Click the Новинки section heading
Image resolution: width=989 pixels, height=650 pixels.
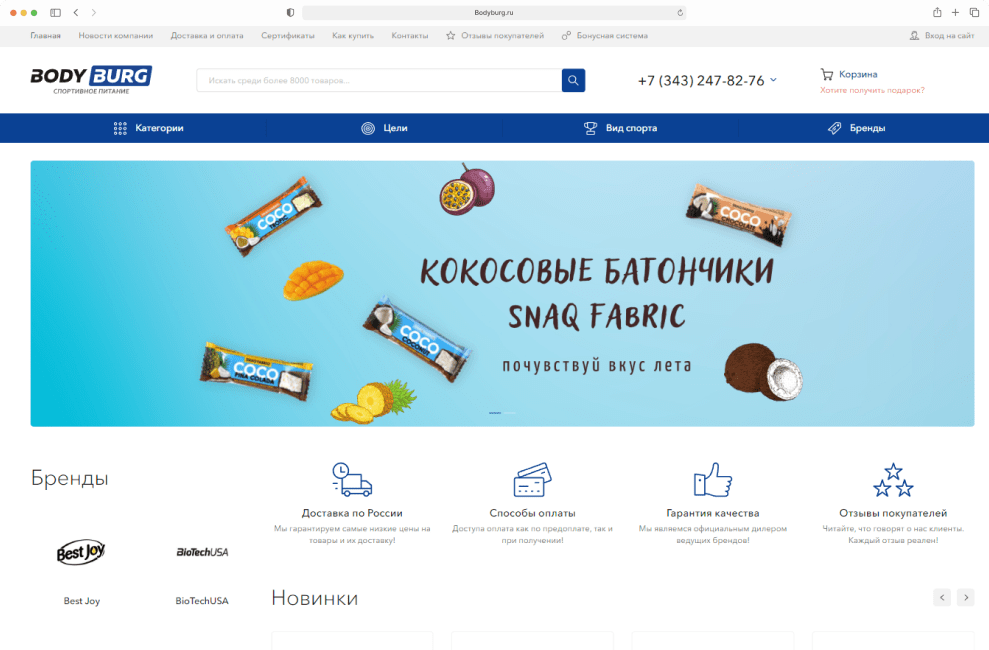coord(315,598)
